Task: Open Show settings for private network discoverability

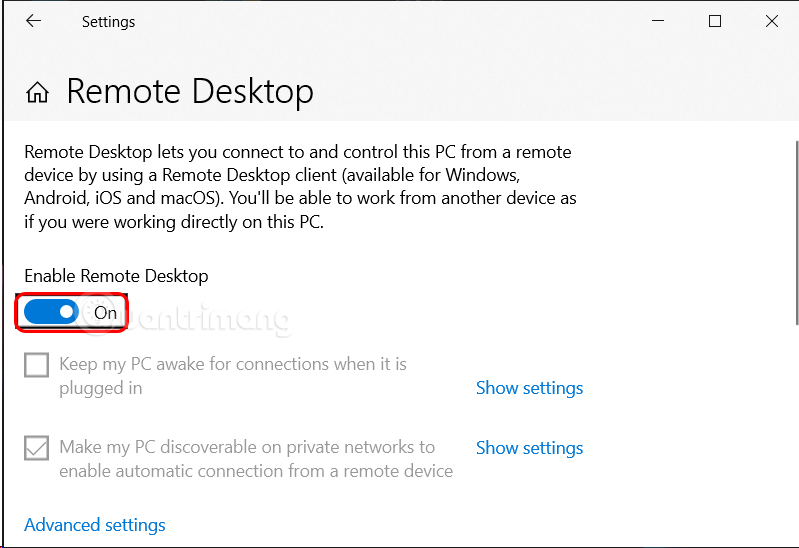Action: click(x=529, y=448)
